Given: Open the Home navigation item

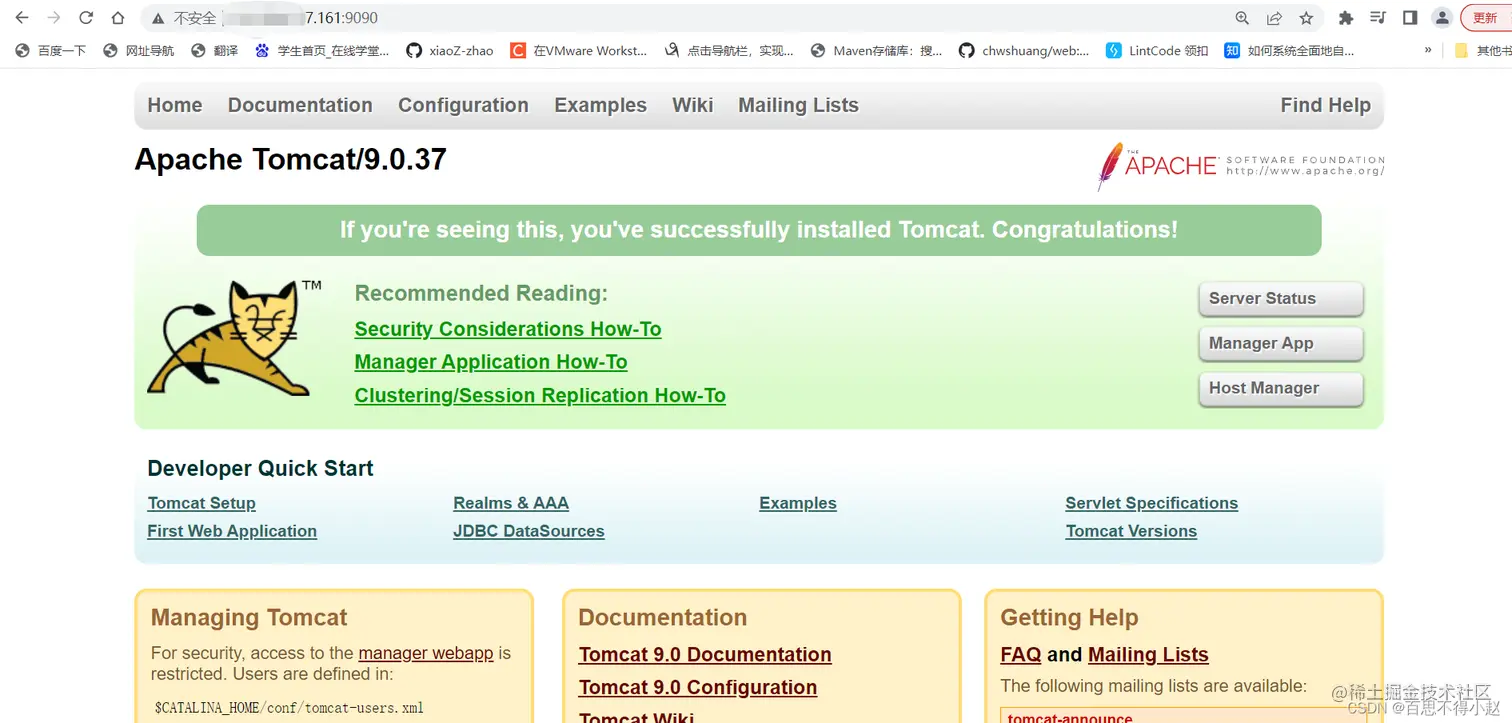Looking at the screenshot, I should 175,105.
